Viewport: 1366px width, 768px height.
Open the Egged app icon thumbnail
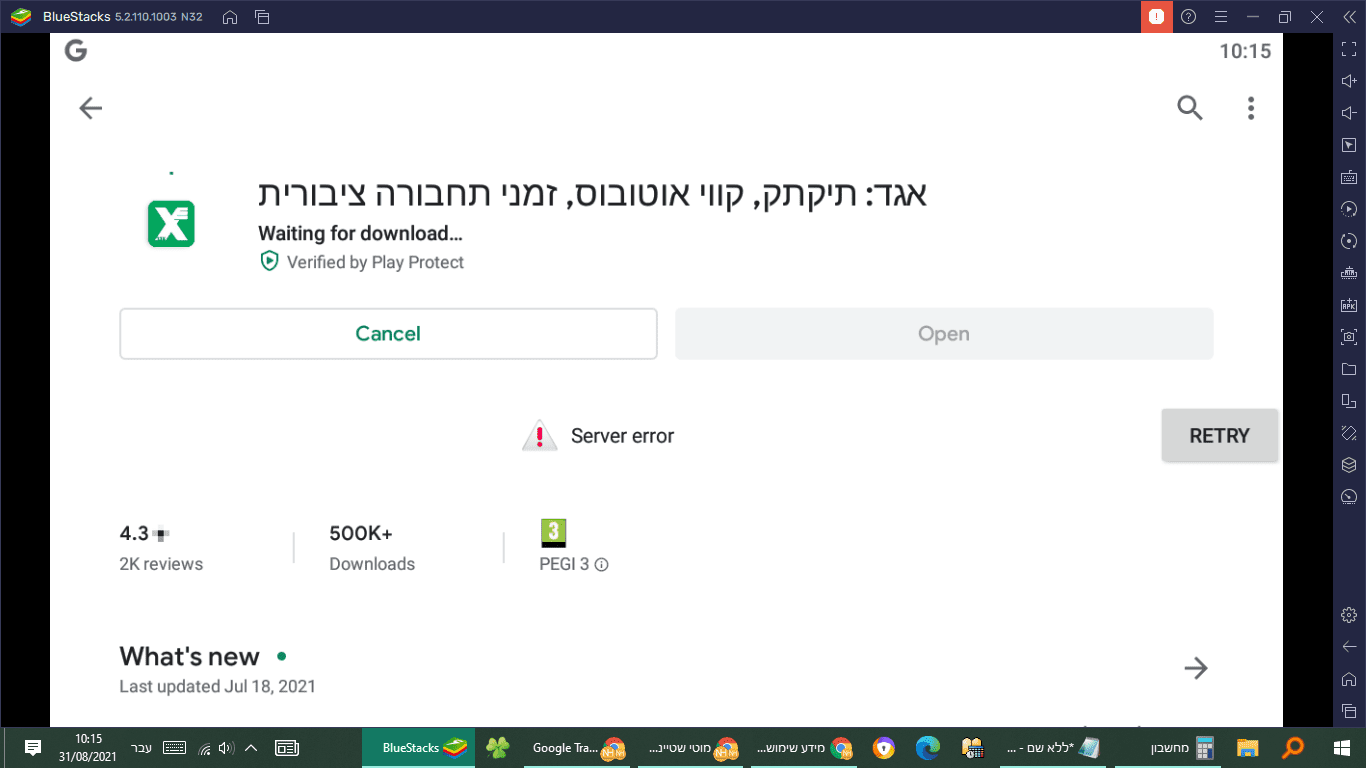pyautogui.click(x=170, y=222)
